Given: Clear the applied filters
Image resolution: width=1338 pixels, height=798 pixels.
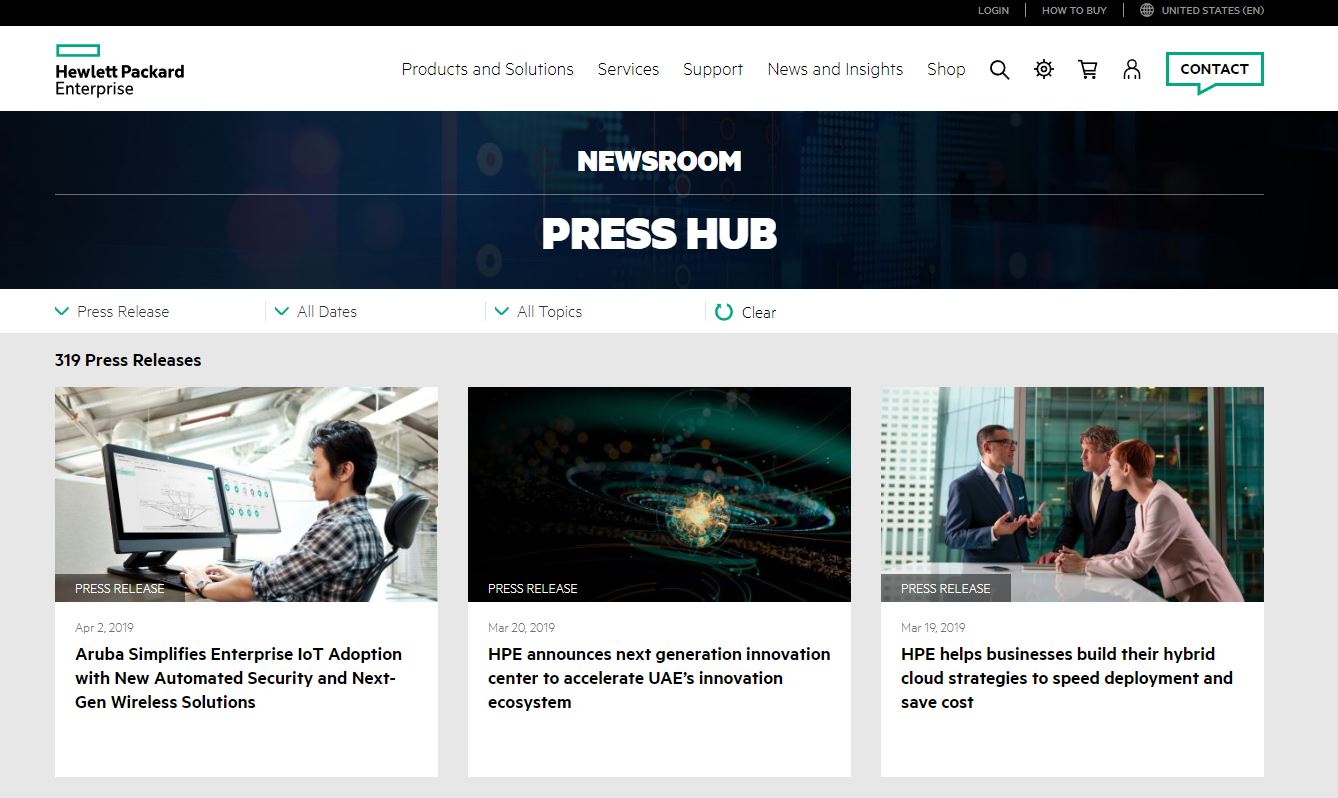Looking at the screenshot, I should pos(759,312).
